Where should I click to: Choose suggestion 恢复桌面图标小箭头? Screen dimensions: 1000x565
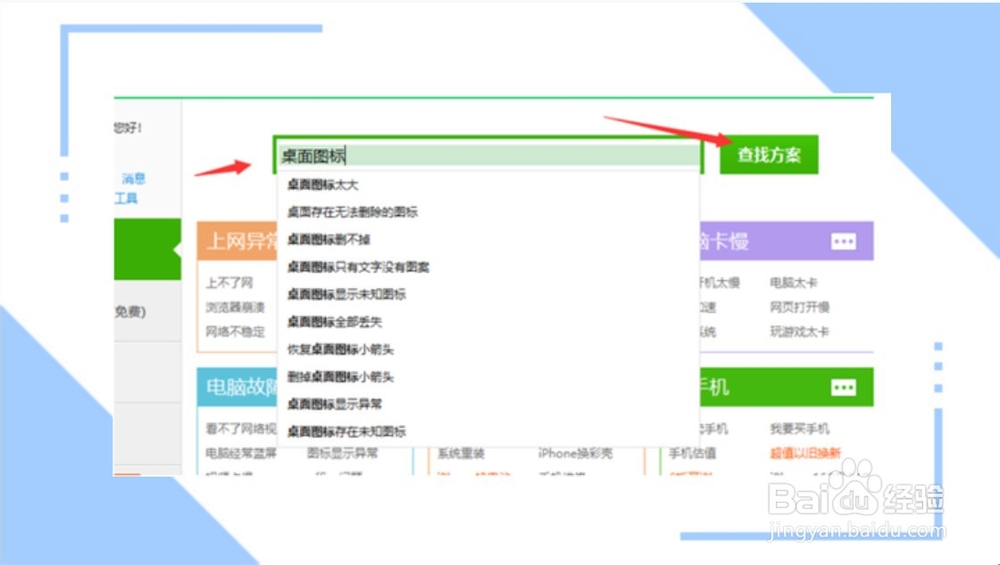[x=341, y=349]
